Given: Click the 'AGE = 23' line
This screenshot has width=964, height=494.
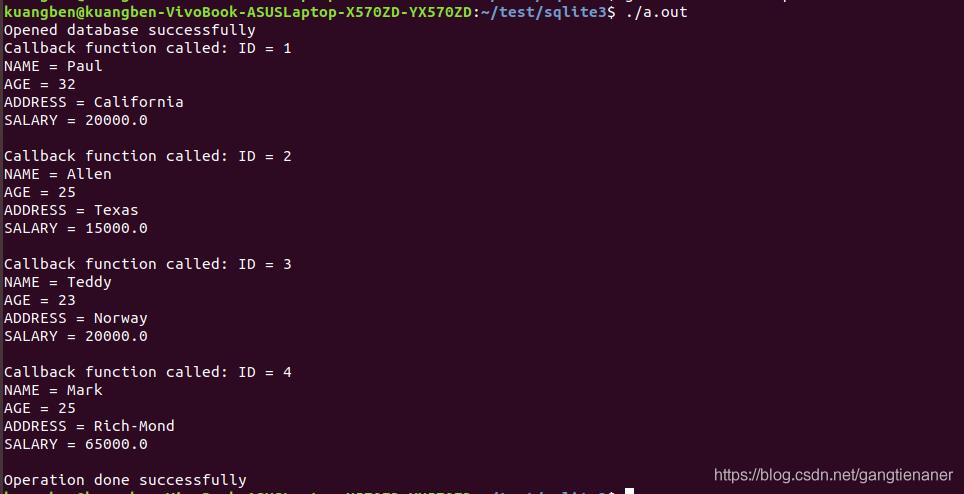Looking at the screenshot, I should pos(40,300).
